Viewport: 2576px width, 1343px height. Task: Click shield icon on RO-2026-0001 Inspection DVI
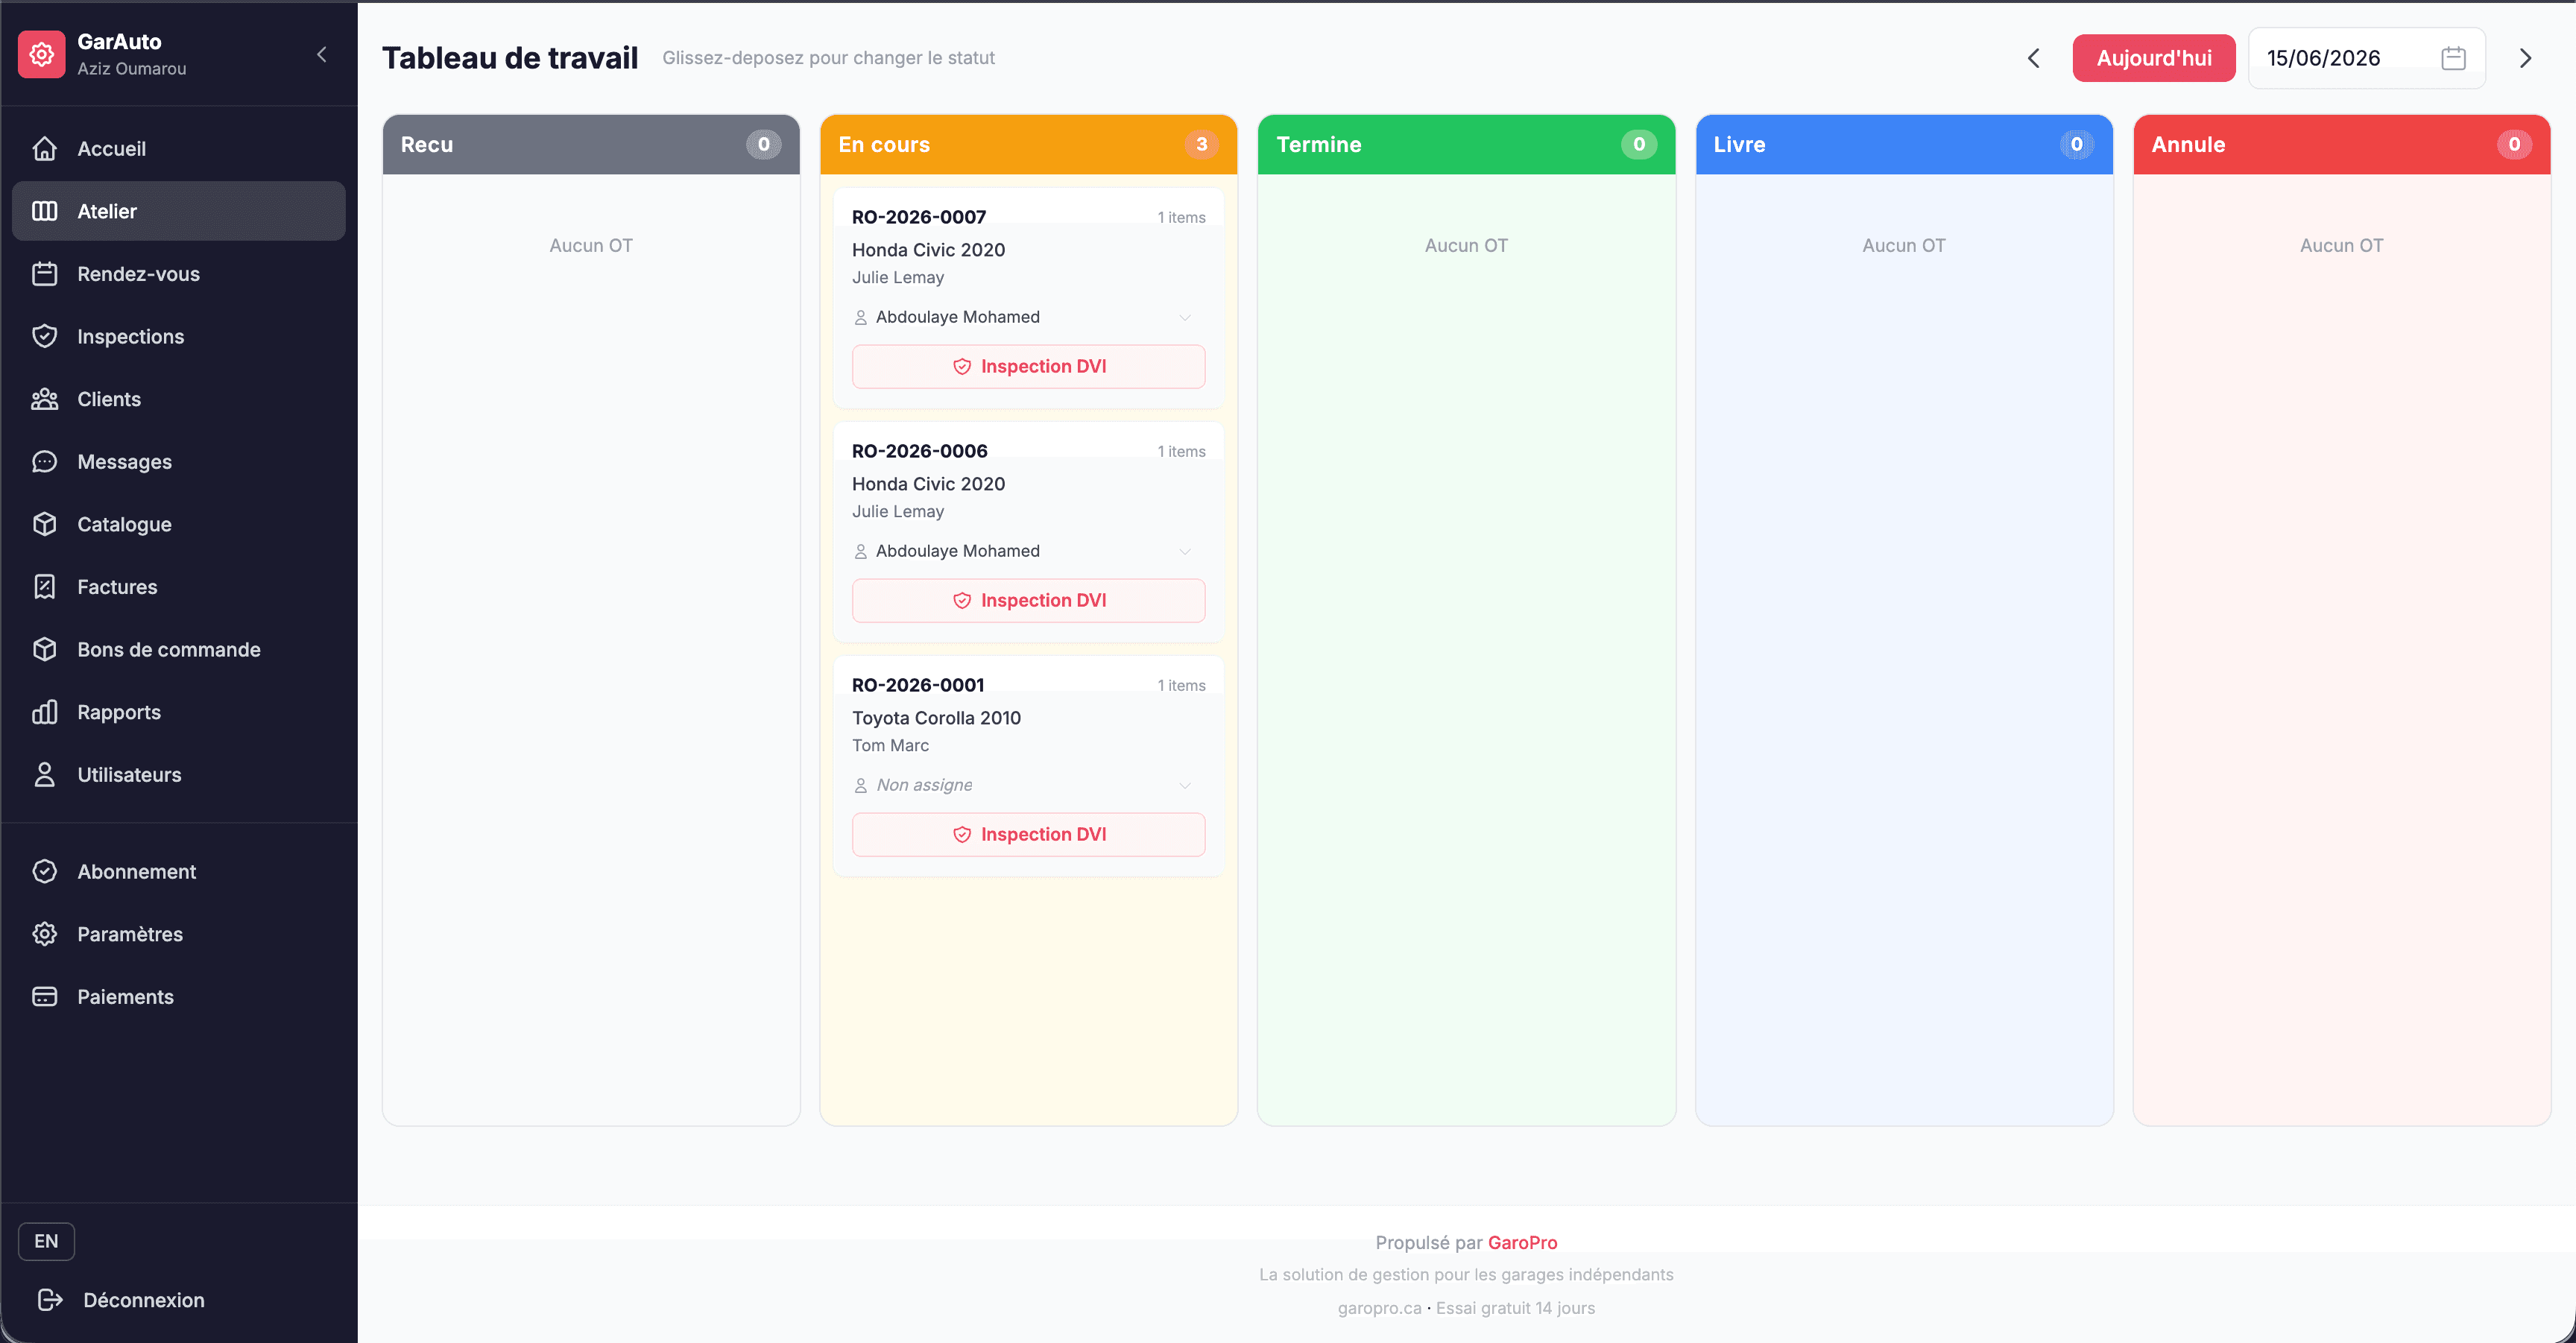pyautogui.click(x=962, y=834)
